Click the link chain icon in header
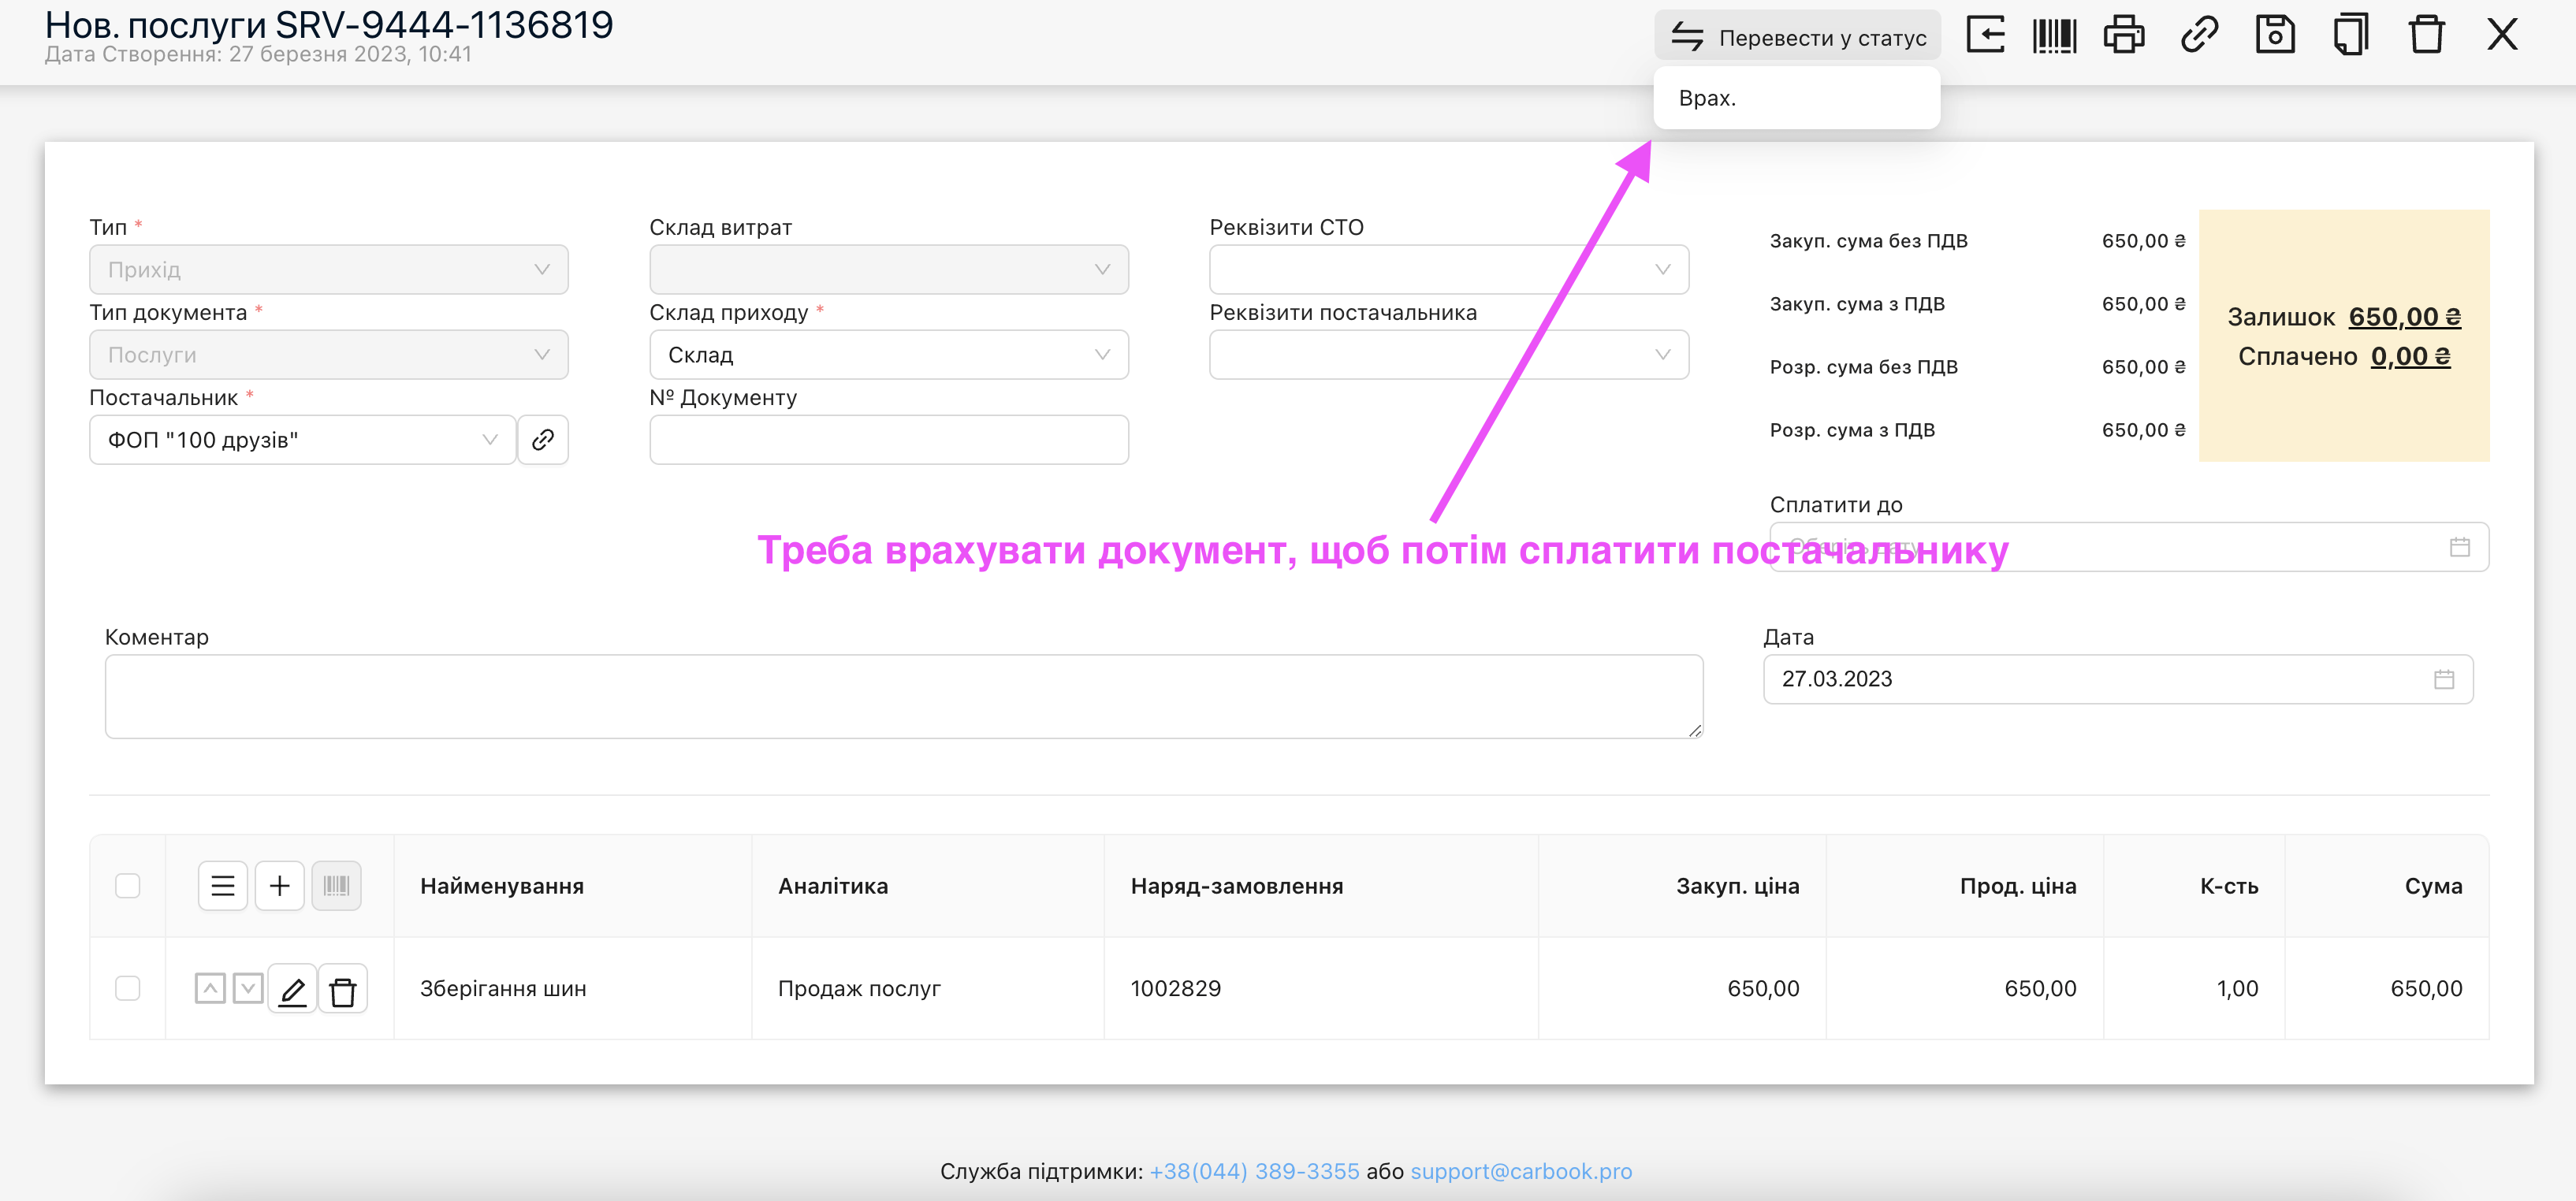Viewport: 2576px width, 1201px height. [x=2199, y=35]
